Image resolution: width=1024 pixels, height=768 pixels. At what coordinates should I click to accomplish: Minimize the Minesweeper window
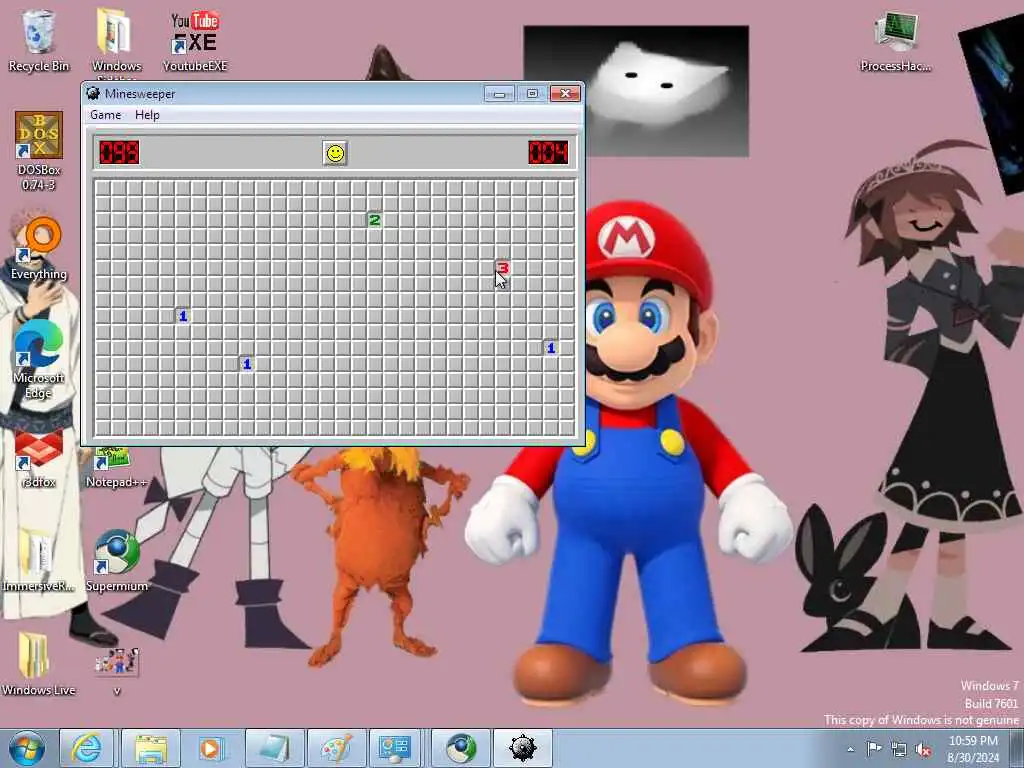pyautogui.click(x=500, y=94)
